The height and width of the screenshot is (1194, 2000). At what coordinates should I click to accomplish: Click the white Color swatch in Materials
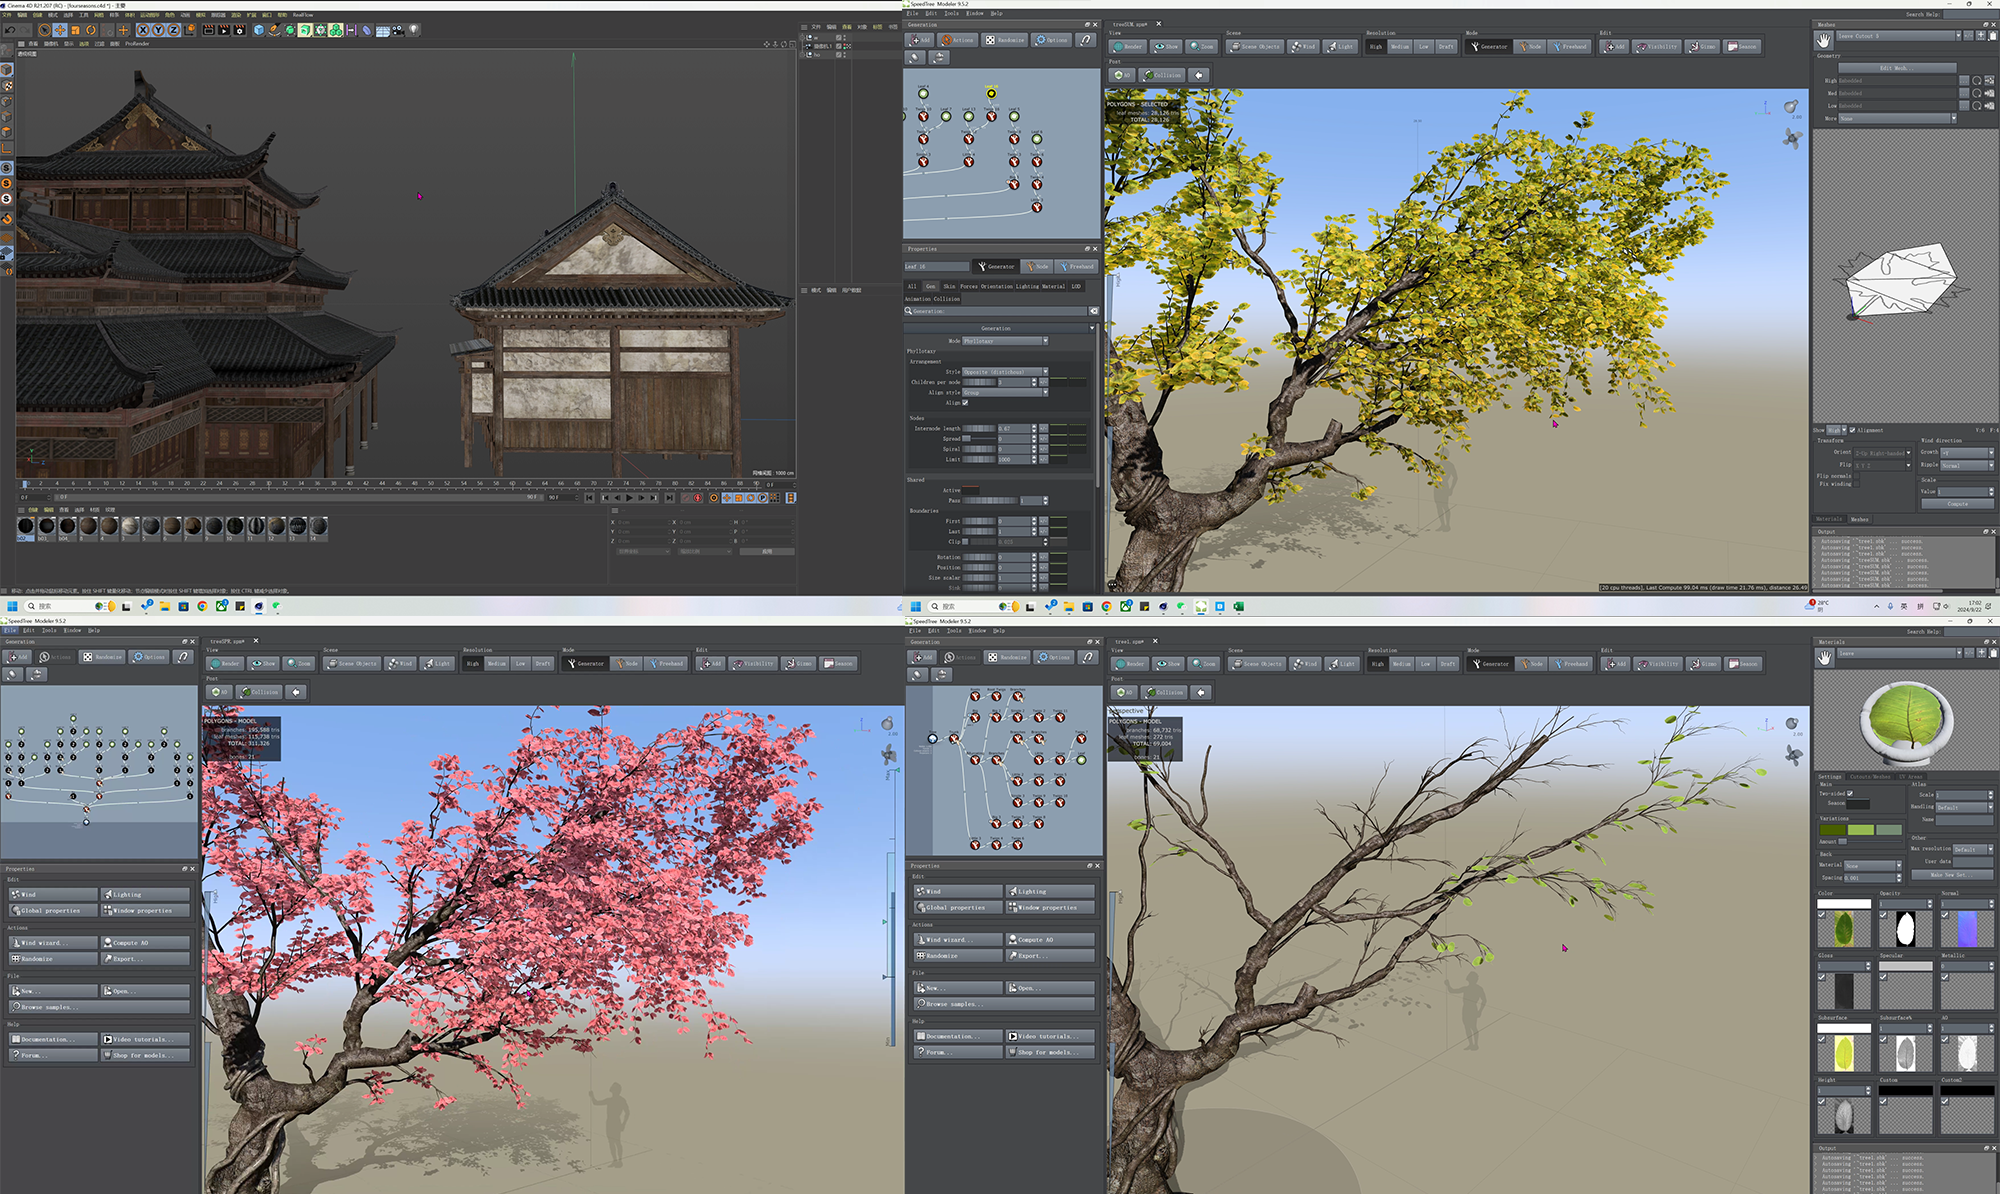(1844, 903)
